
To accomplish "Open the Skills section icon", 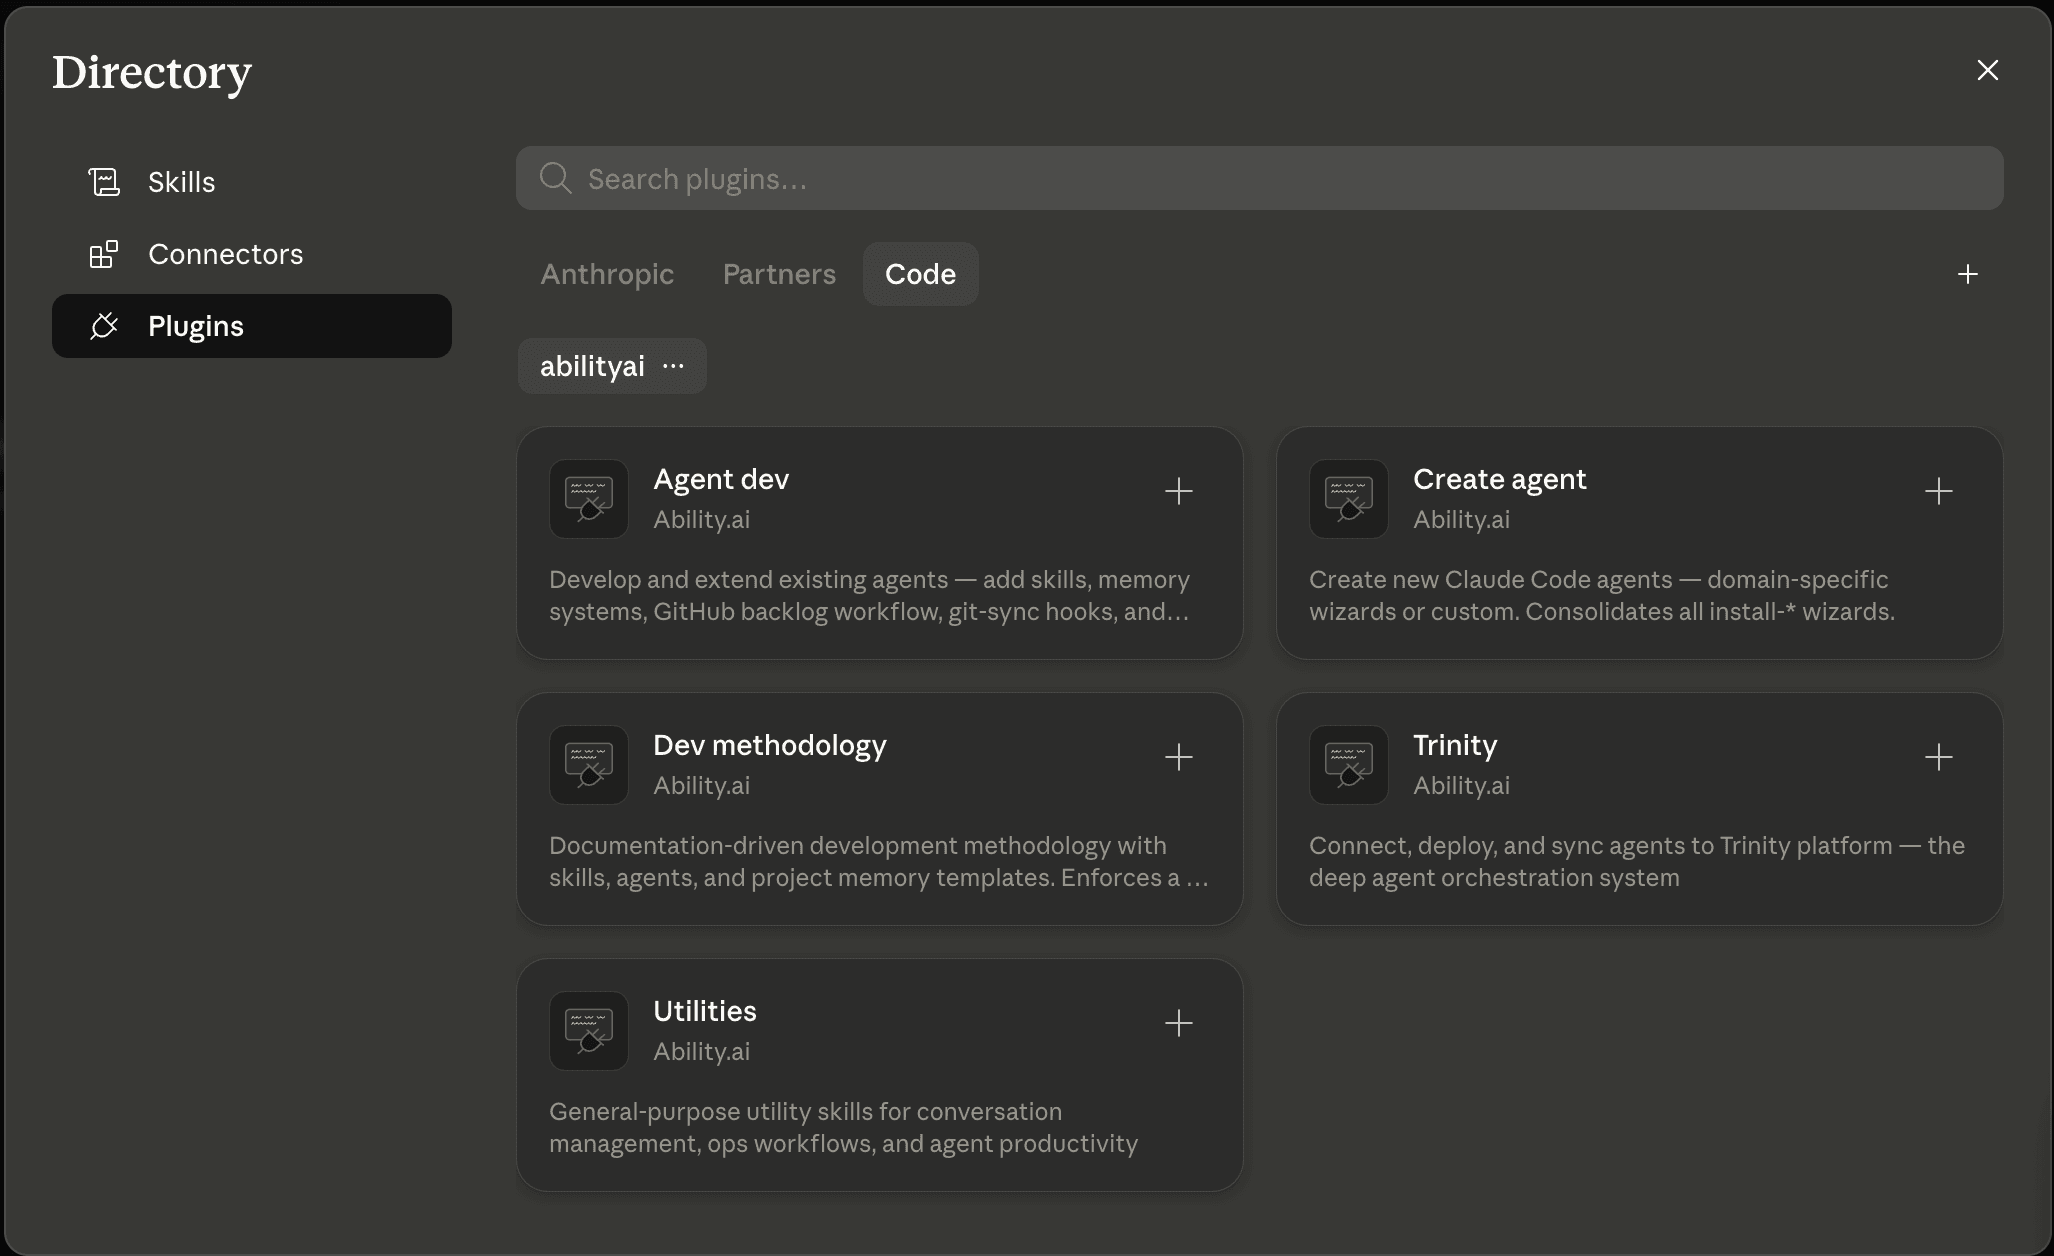I will (x=104, y=182).
